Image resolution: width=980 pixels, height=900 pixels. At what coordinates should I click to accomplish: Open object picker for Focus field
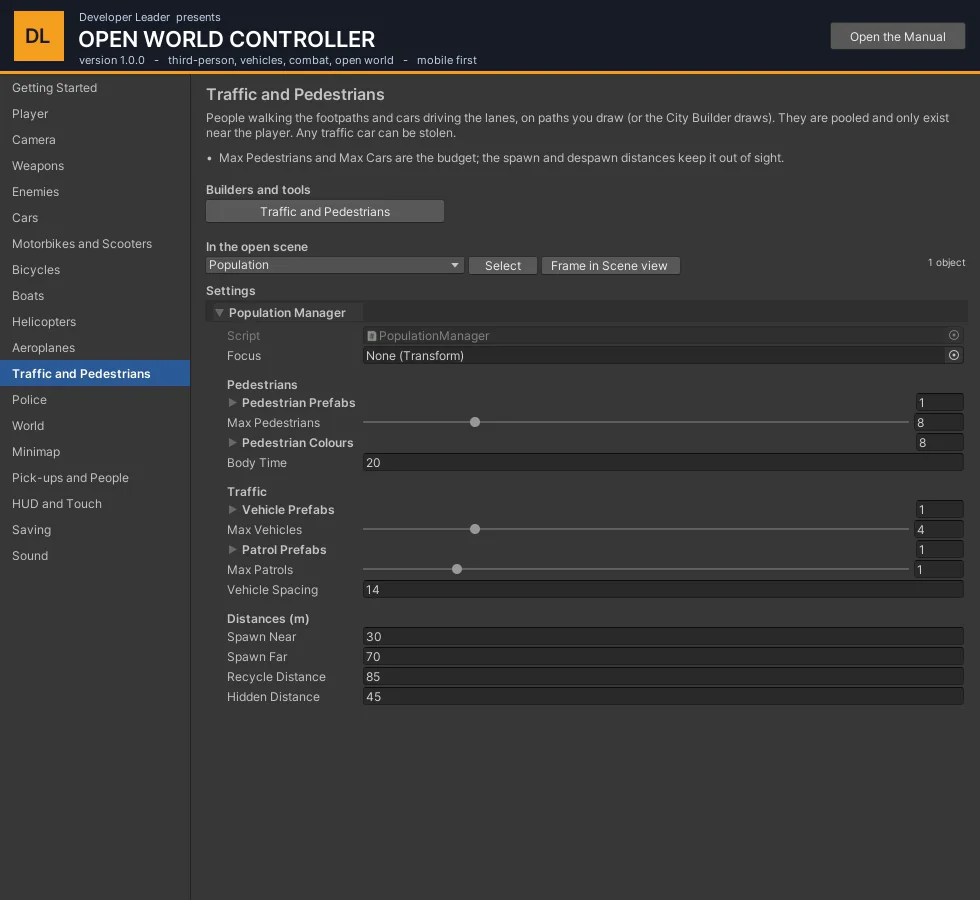[954, 355]
